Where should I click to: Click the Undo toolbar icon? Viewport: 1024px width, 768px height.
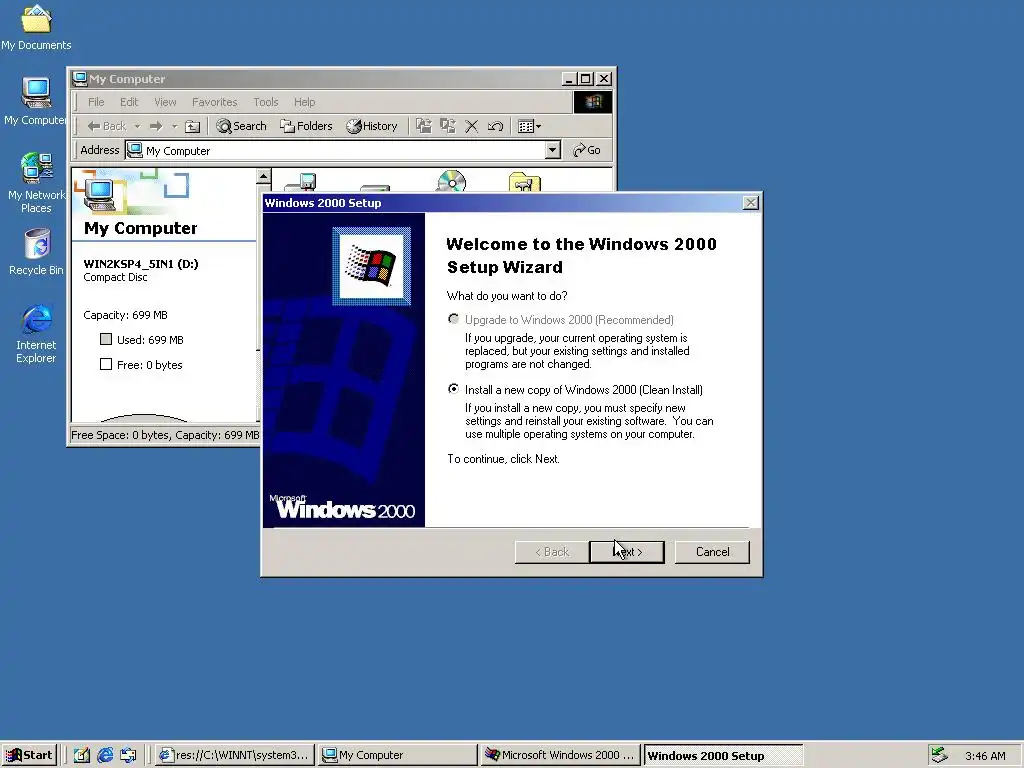(496, 126)
